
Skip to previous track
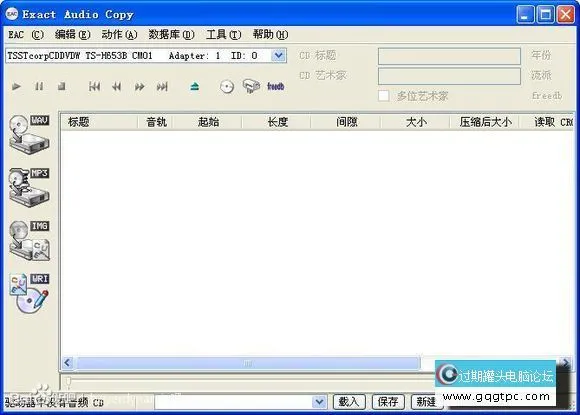(94, 87)
